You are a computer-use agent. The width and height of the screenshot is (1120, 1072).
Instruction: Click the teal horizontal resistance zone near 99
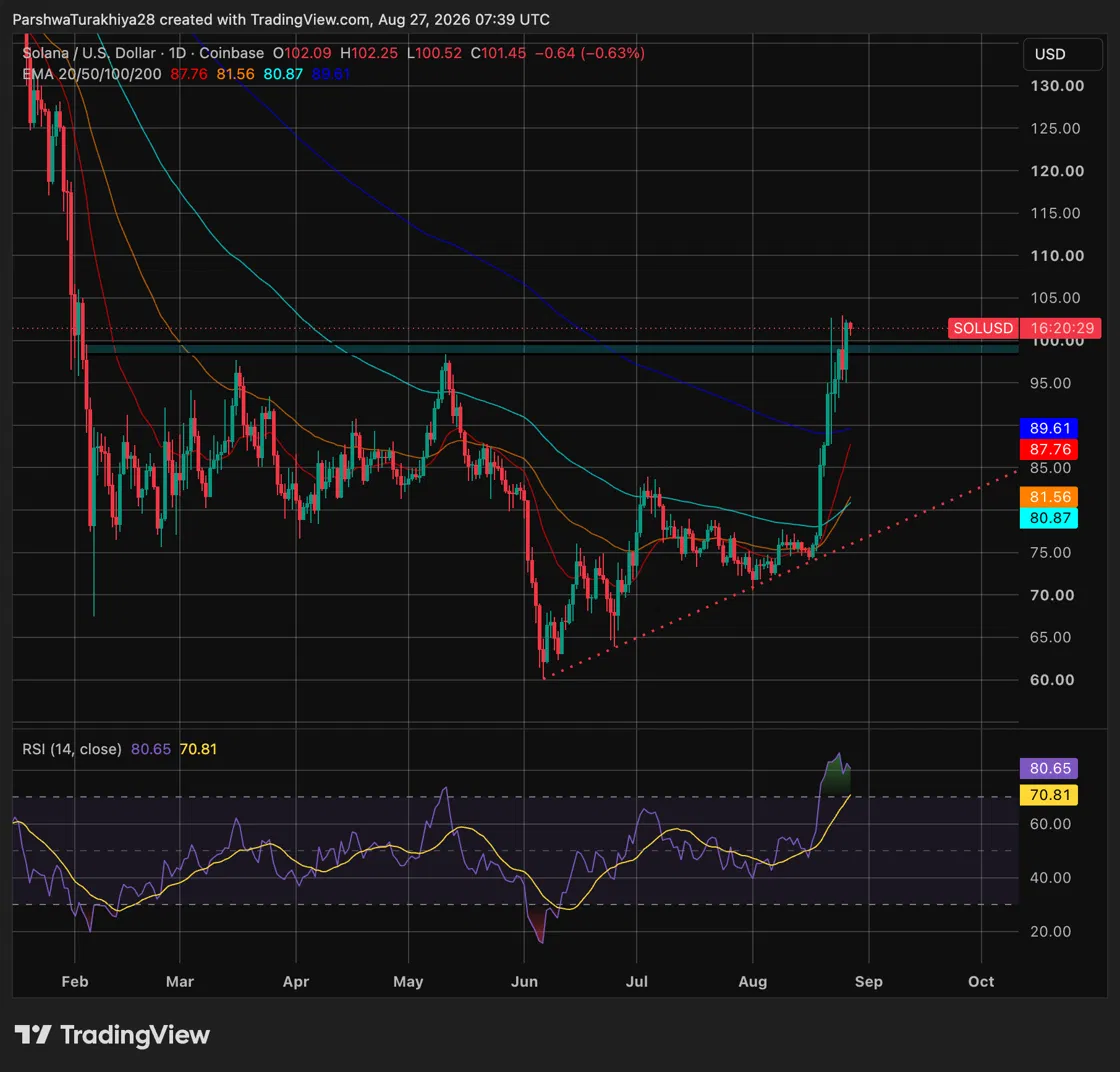[x=551, y=349]
